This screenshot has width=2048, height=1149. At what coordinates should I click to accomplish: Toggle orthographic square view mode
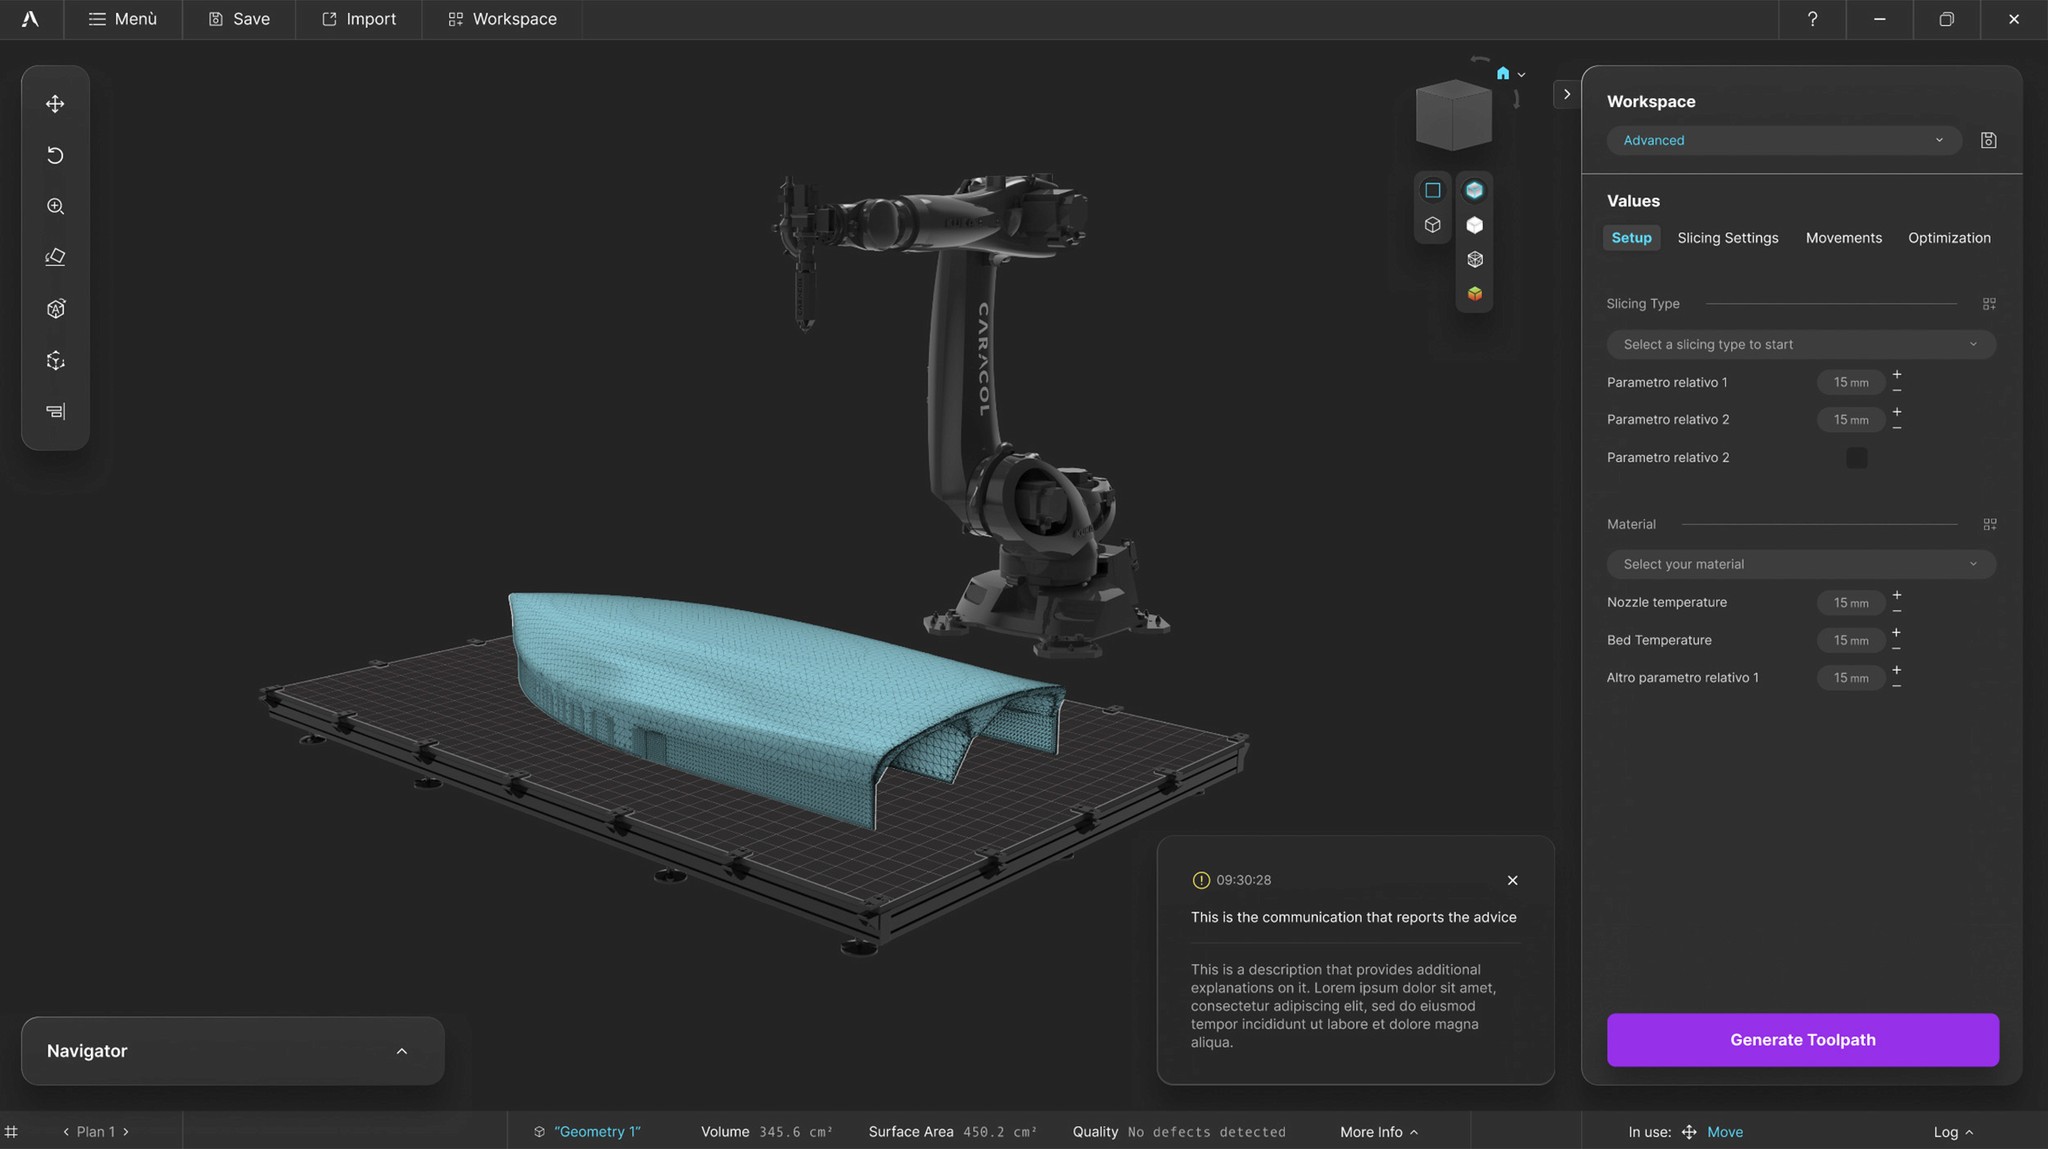point(1432,190)
